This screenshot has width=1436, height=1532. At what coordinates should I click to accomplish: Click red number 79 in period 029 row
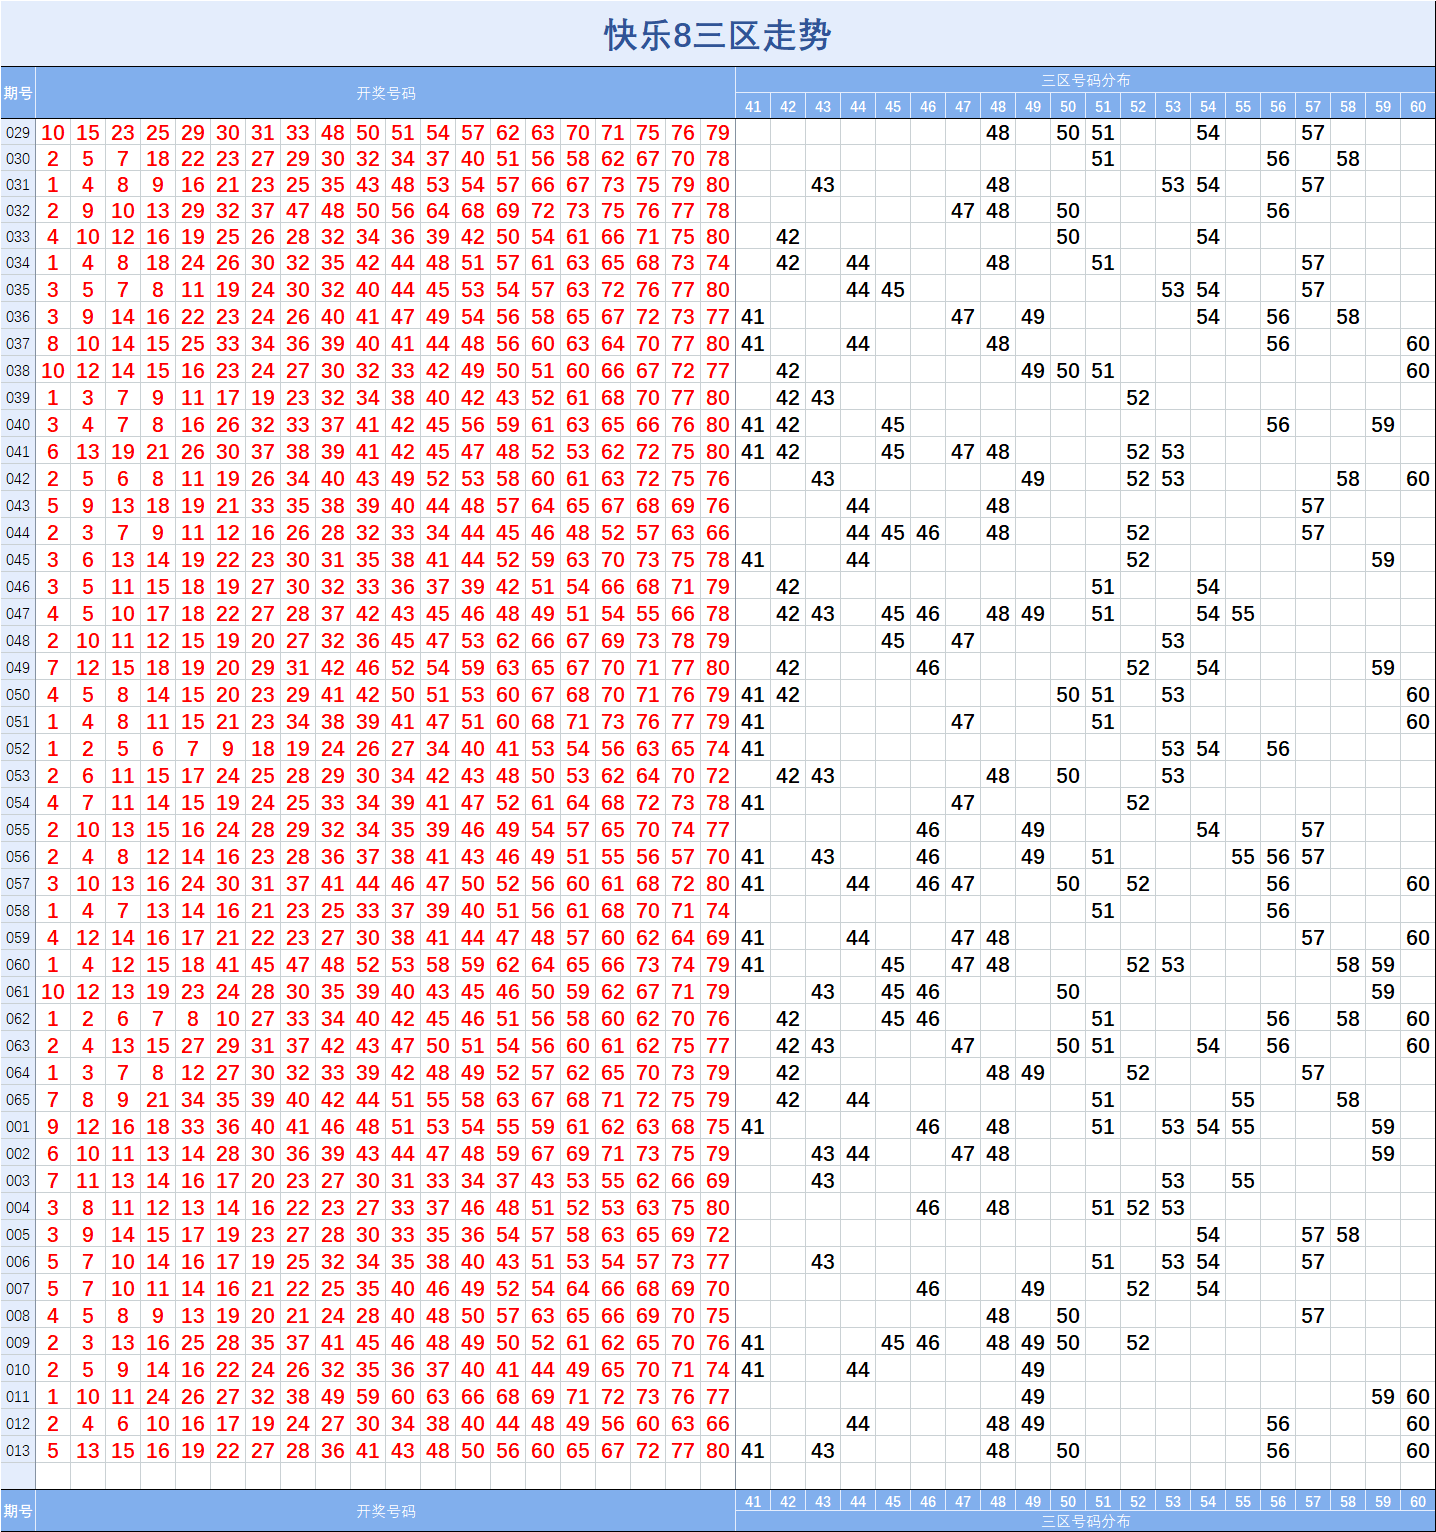[718, 133]
